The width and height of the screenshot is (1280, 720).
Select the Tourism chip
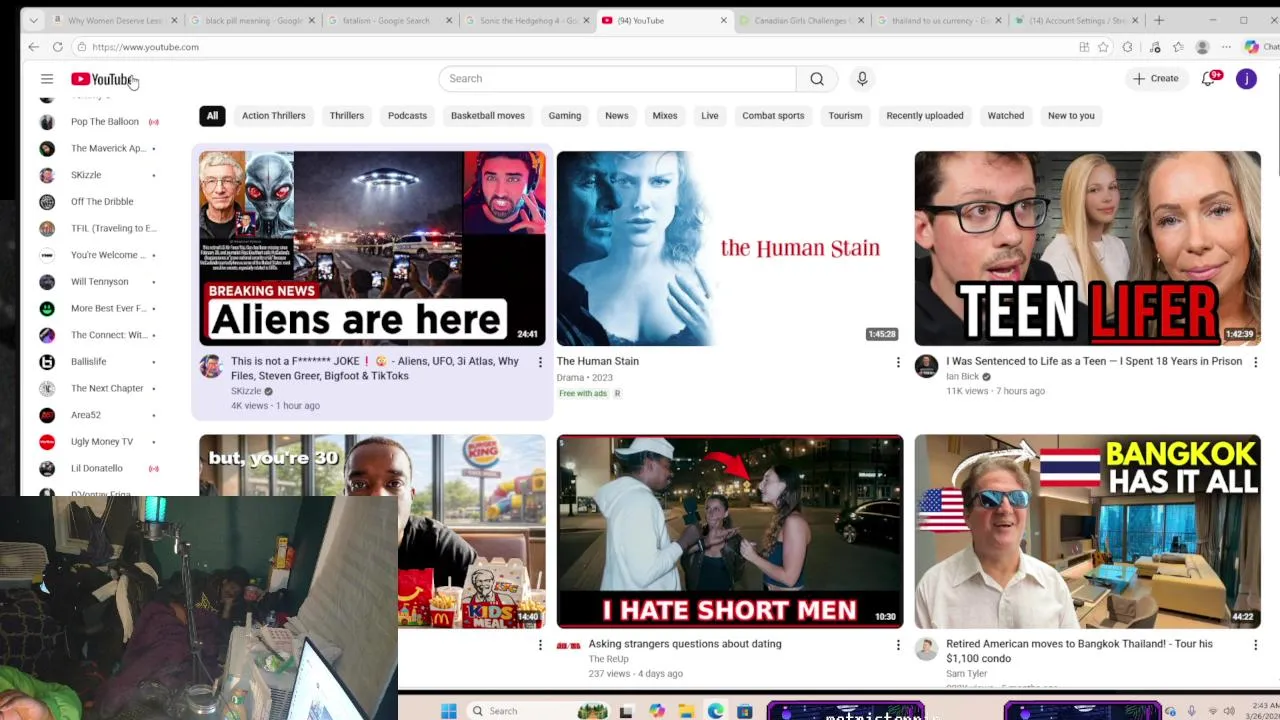845,116
